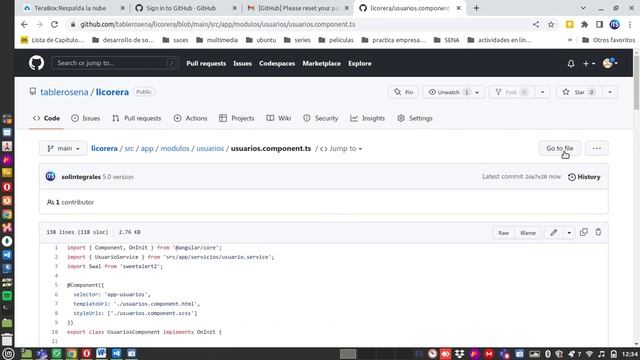Screen dimensions: 640x360
Task: Open the share page icon in address bar
Action: (536, 24)
